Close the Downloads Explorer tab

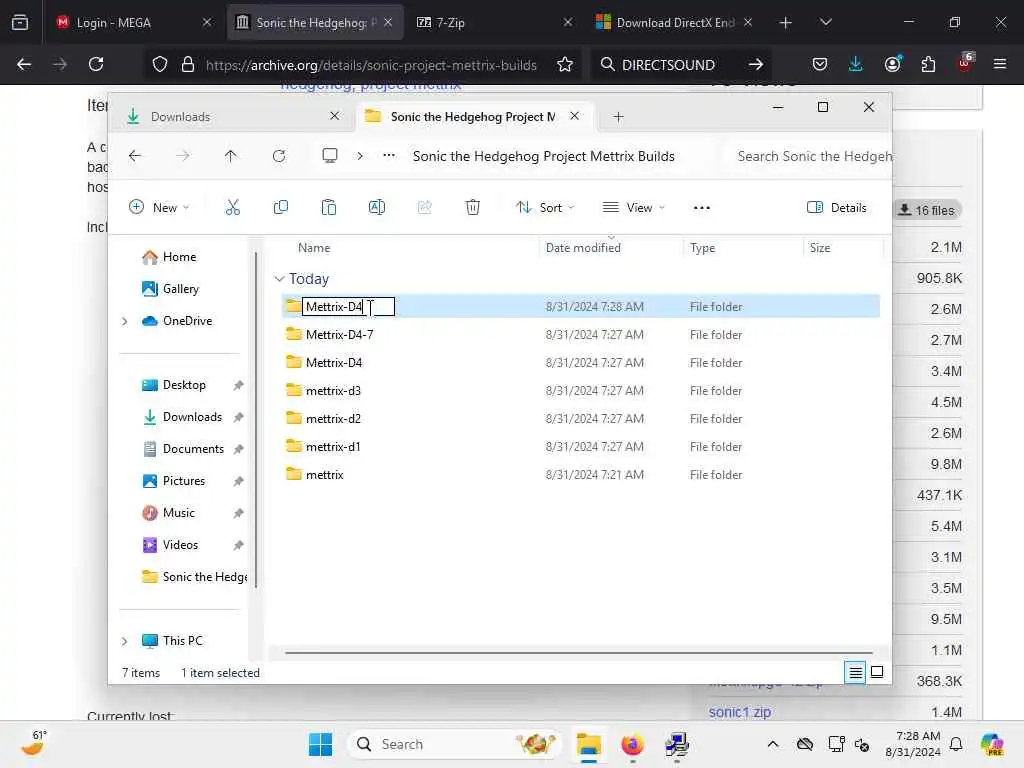(x=334, y=116)
